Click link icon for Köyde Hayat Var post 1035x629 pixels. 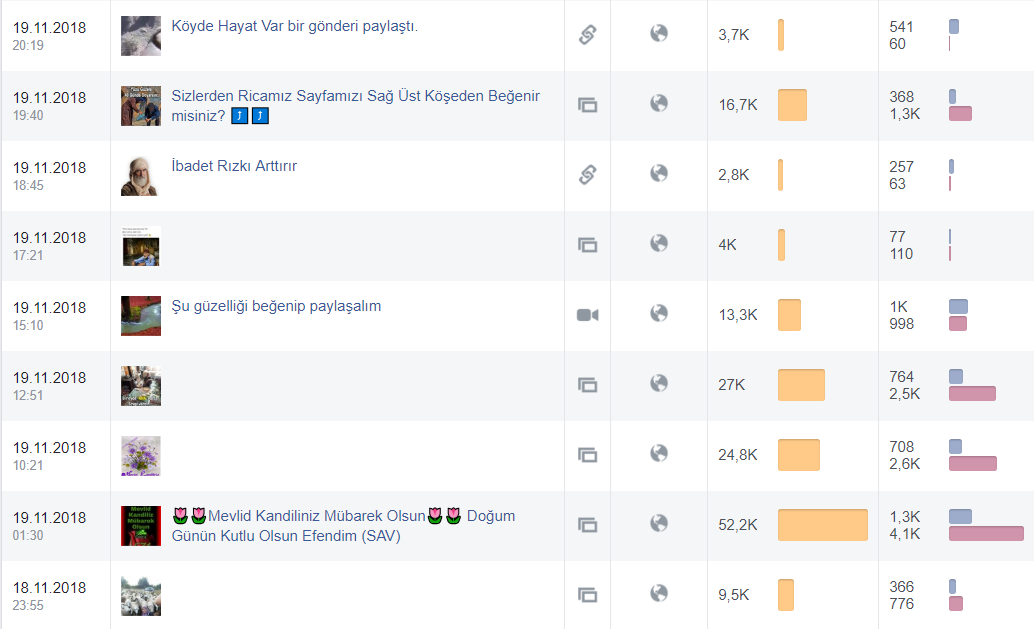pos(587,34)
